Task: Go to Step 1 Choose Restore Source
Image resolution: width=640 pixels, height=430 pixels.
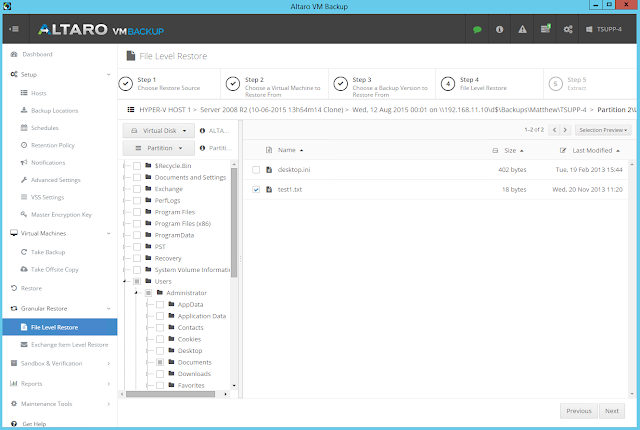Action: (168, 83)
